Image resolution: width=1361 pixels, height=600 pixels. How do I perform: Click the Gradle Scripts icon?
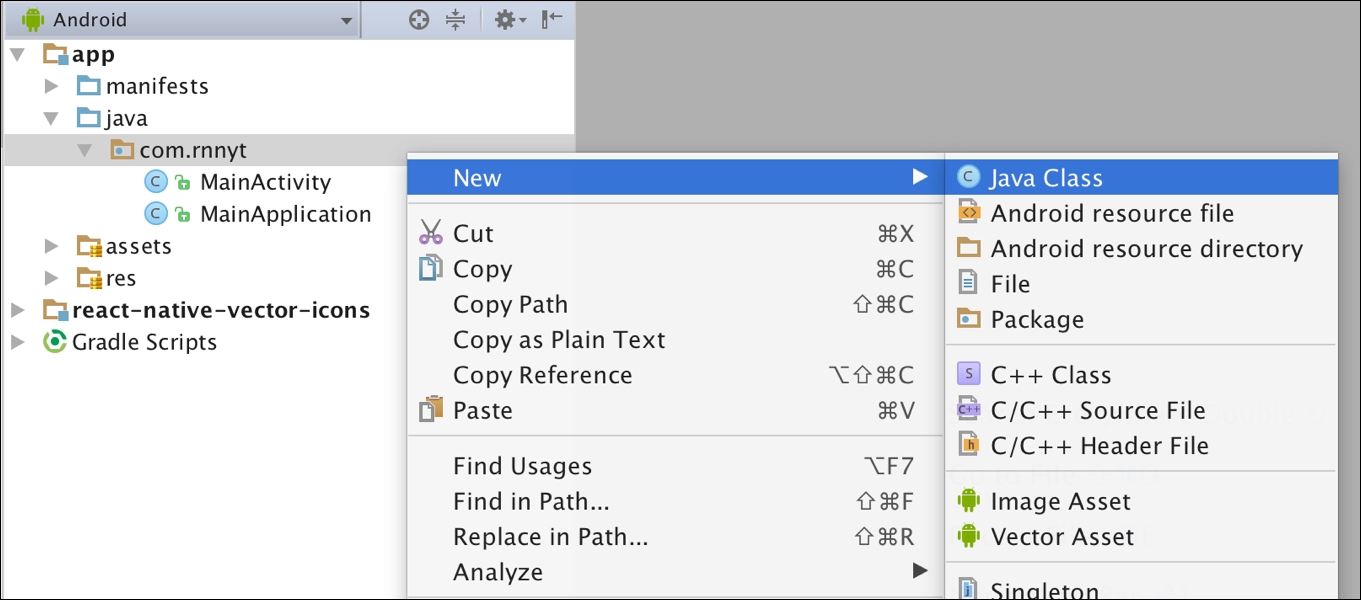point(56,342)
